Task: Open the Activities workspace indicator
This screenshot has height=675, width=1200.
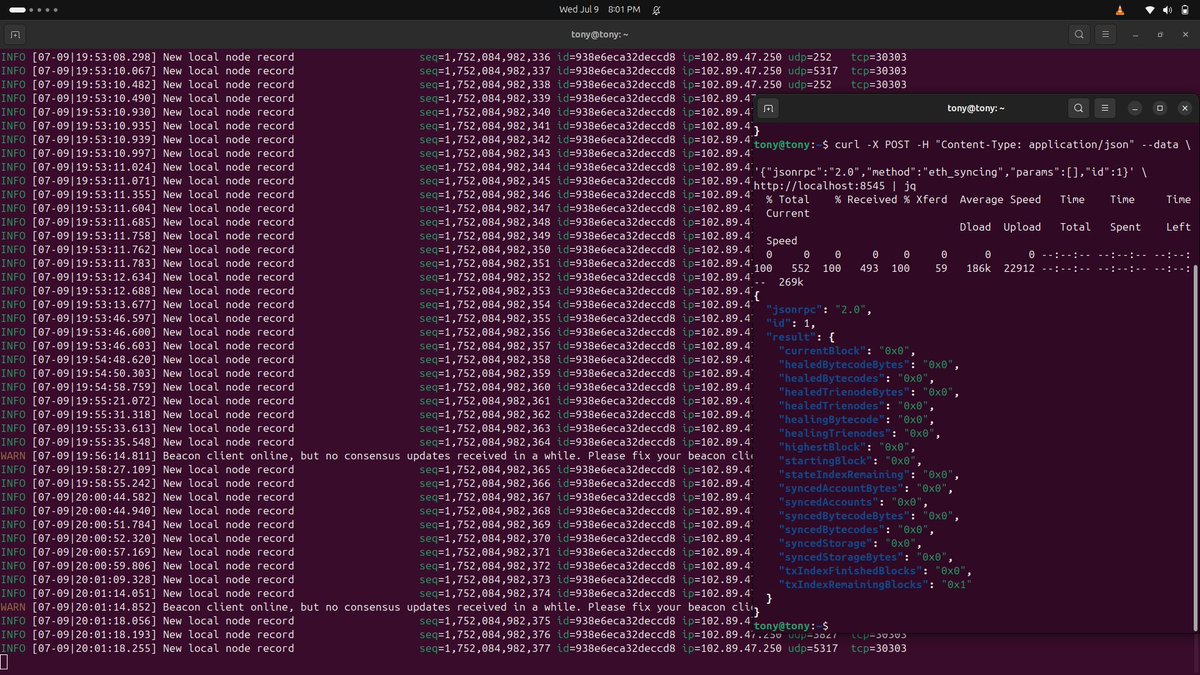Action: point(34,10)
